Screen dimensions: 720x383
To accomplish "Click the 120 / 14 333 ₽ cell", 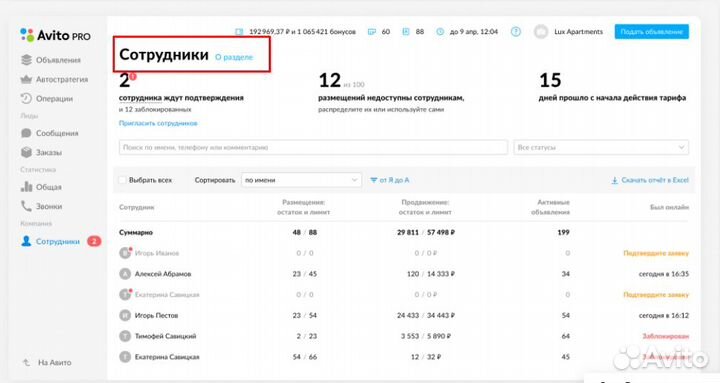I will [431, 274].
